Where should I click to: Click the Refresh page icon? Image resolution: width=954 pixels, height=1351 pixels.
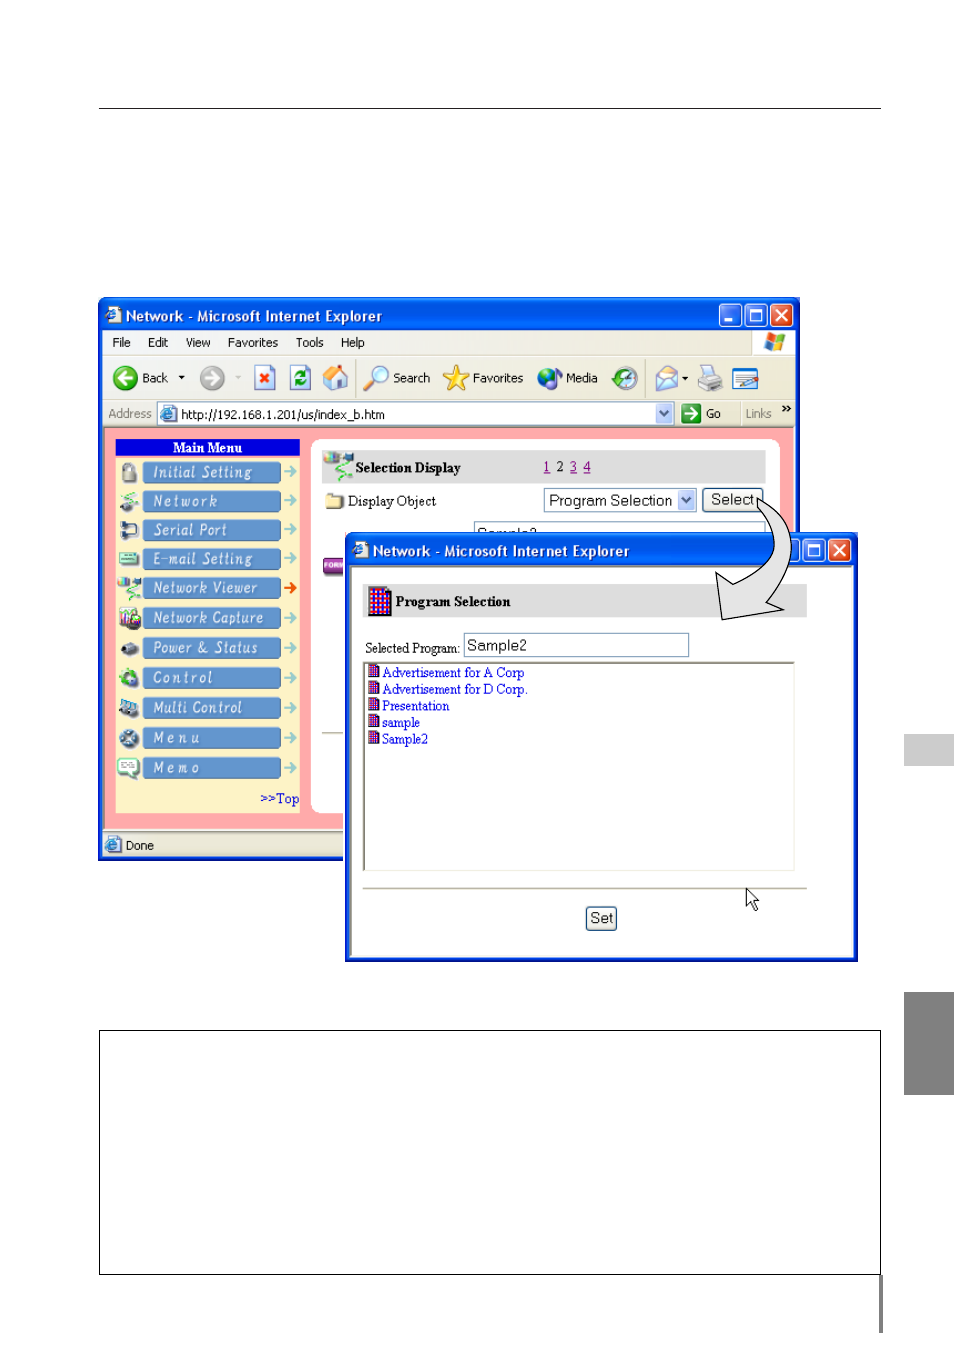pos(300,378)
